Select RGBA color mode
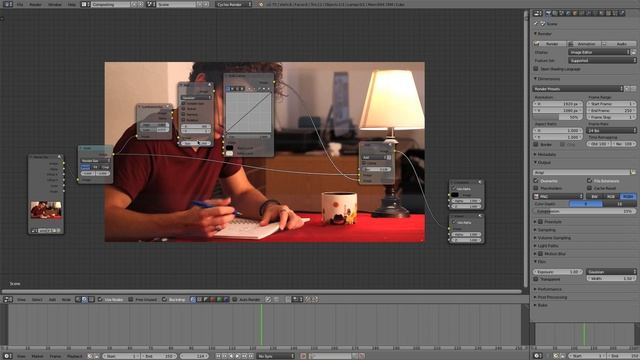 (628, 196)
